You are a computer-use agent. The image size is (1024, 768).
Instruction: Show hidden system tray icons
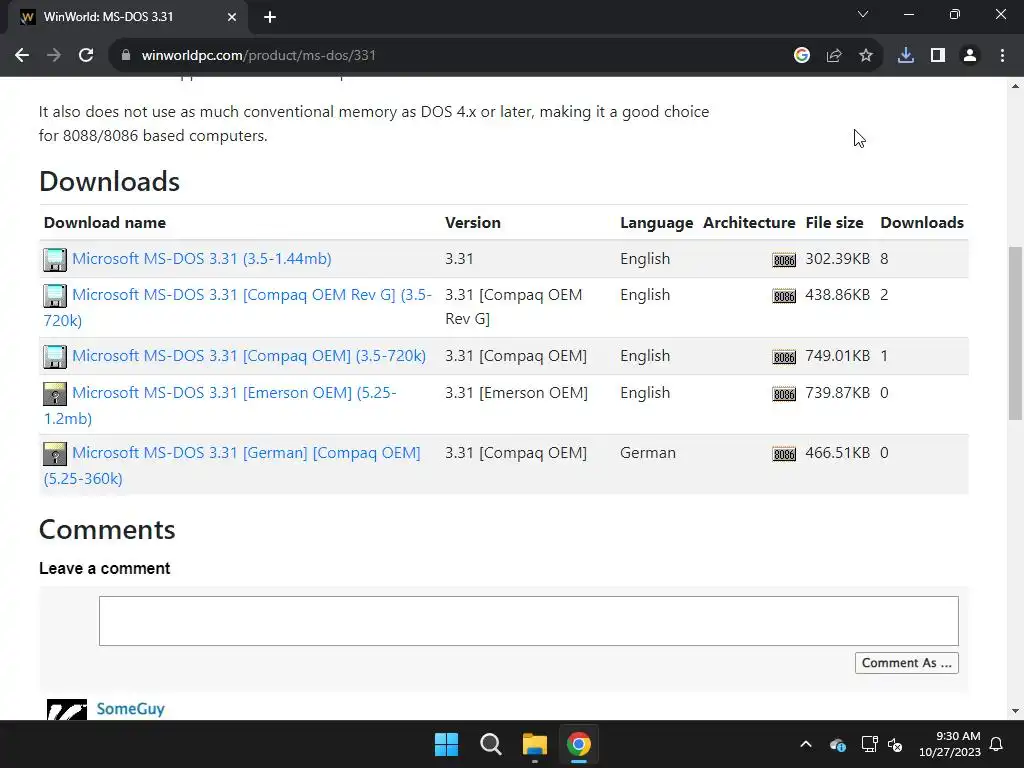tap(806, 744)
